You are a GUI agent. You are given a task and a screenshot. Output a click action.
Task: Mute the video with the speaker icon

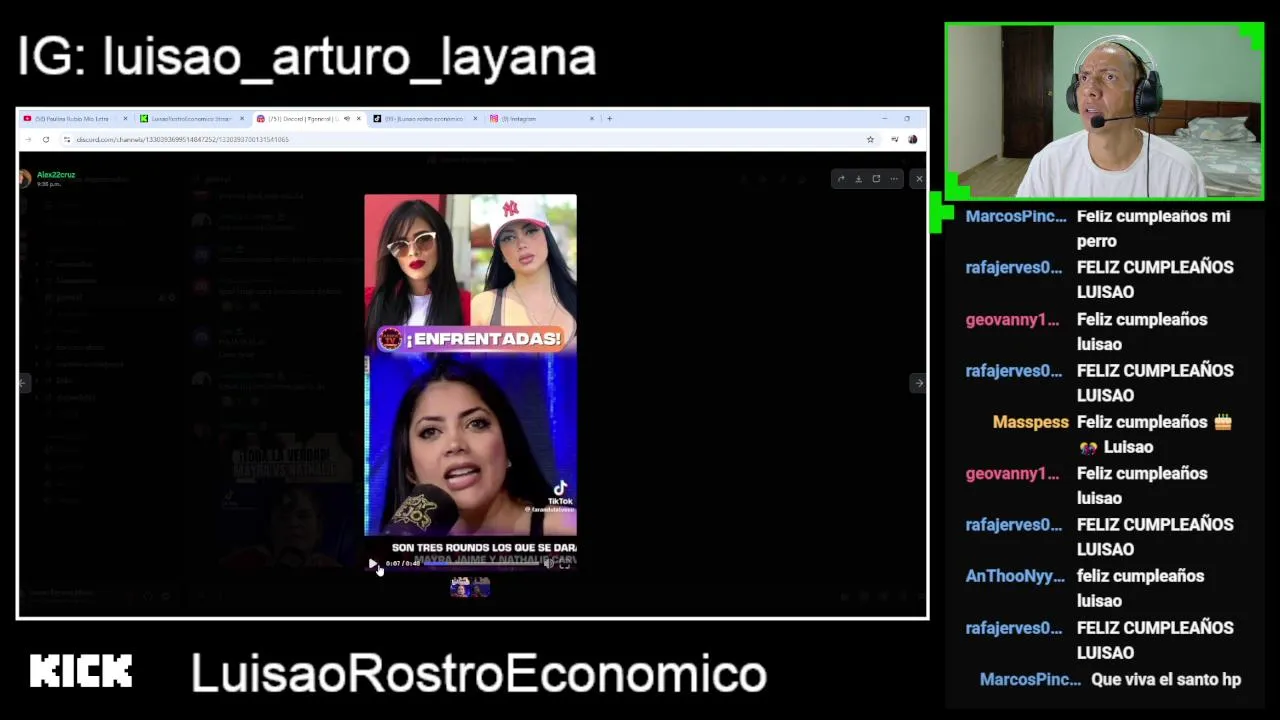pyautogui.click(x=548, y=563)
